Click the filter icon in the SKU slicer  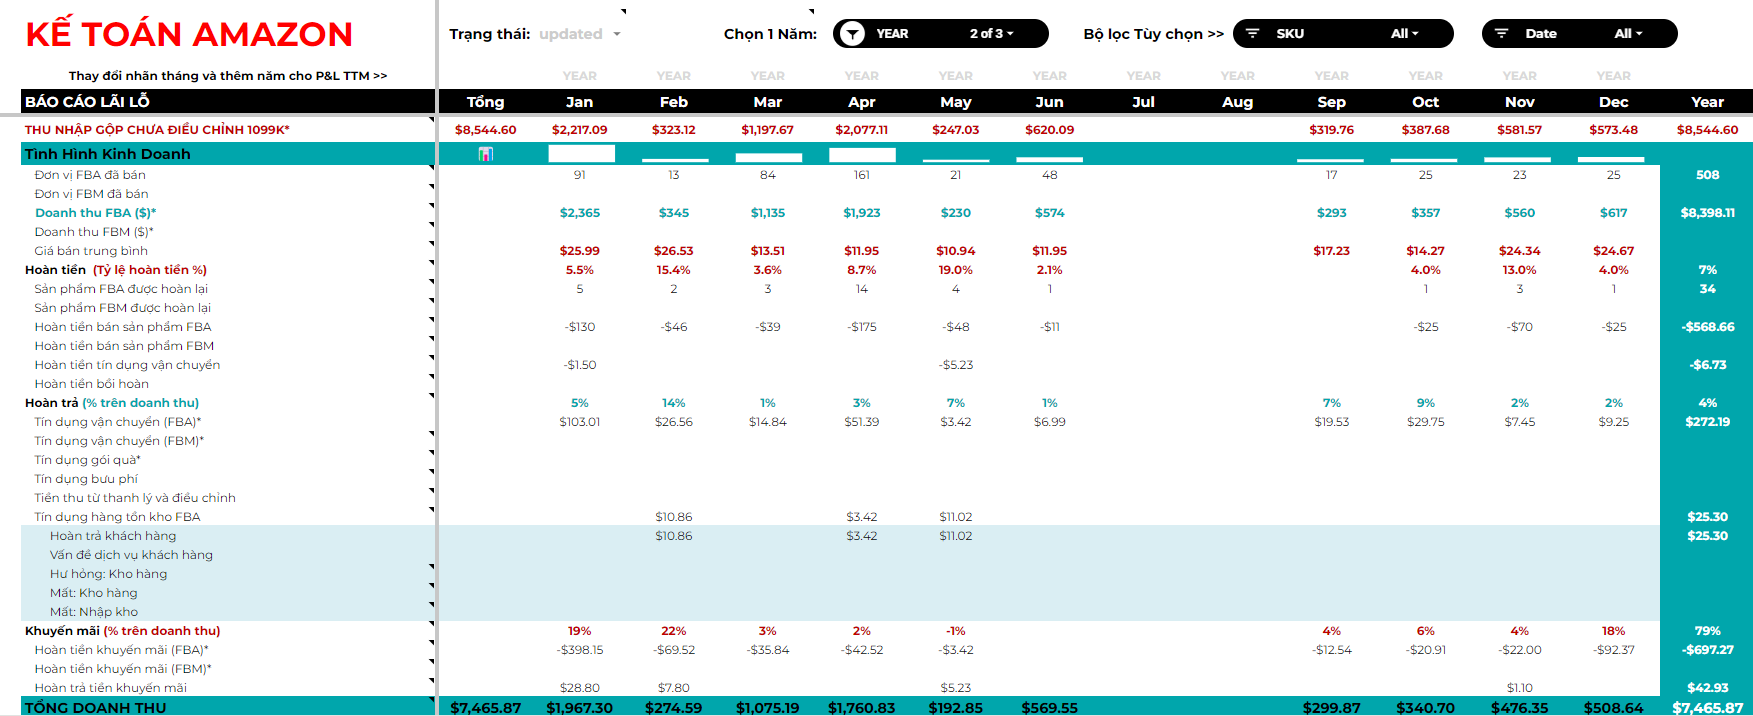tap(1252, 34)
